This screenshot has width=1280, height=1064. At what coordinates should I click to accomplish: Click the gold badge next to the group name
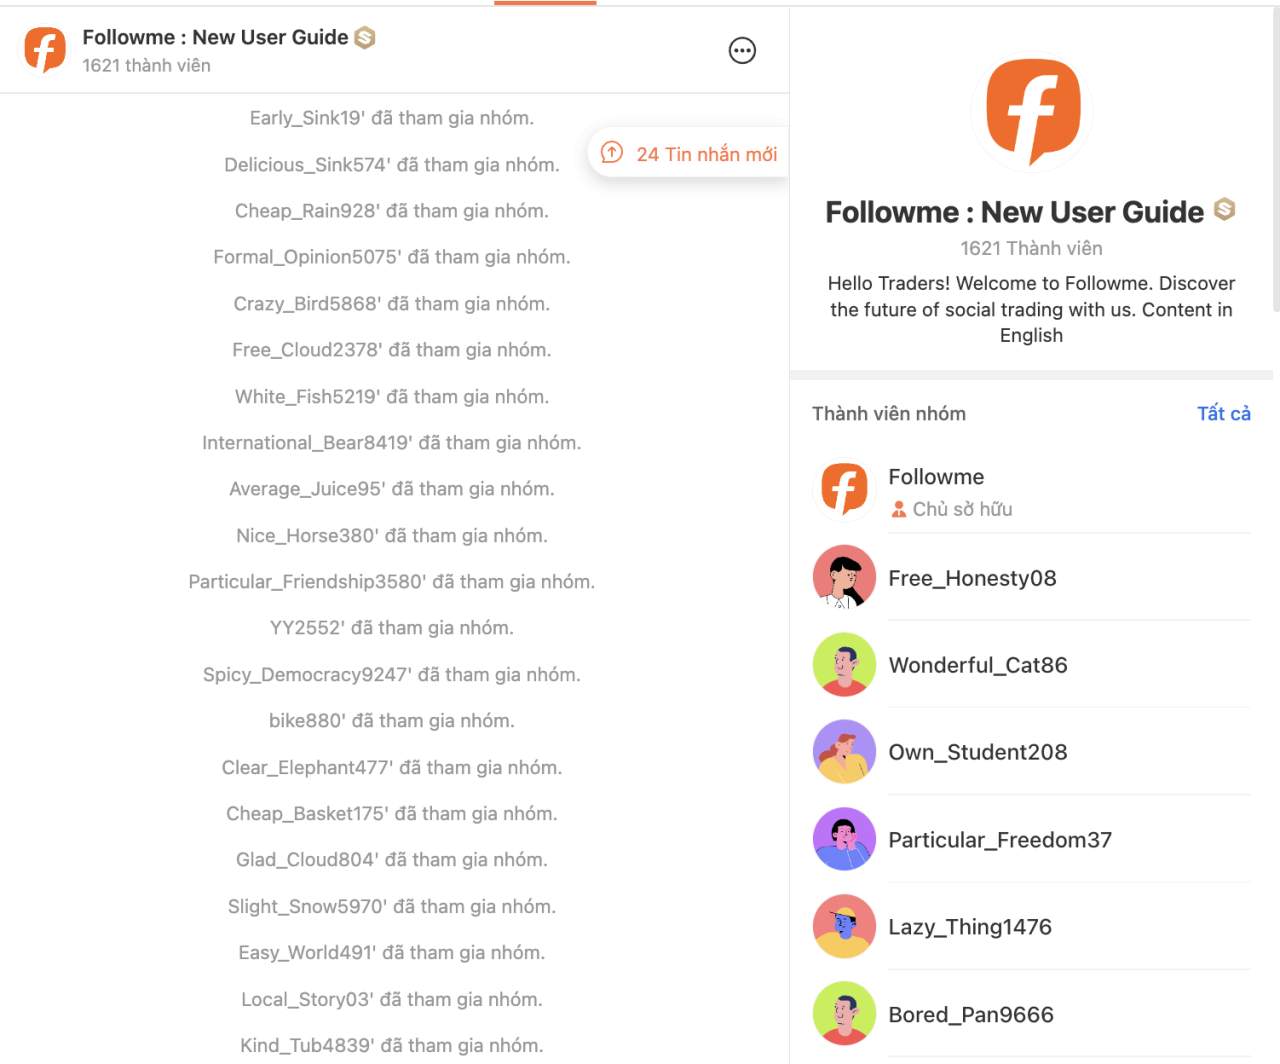pyautogui.click(x=364, y=36)
